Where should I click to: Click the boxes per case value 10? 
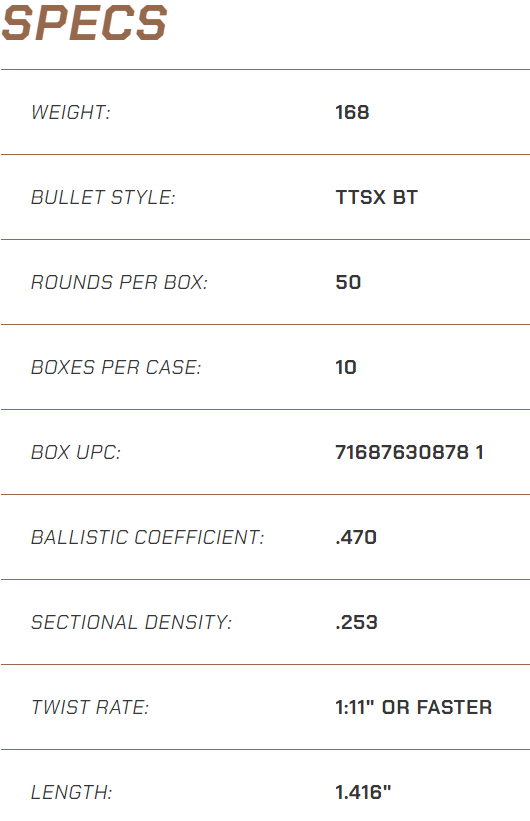click(x=346, y=367)
